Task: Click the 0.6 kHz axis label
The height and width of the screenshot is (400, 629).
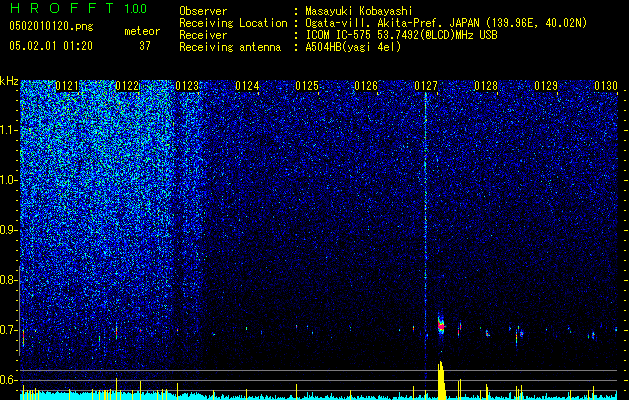Action: 9,380
